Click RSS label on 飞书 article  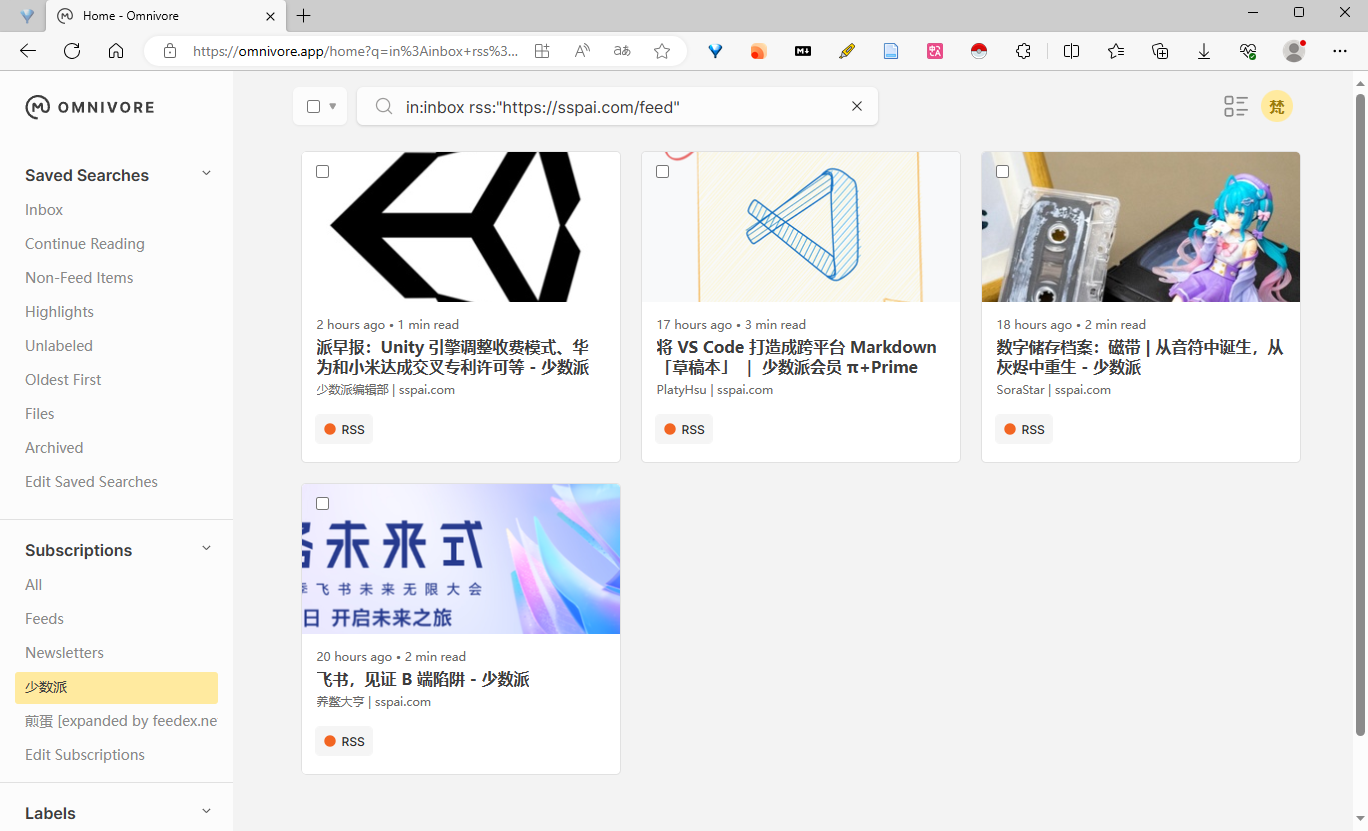(344, 741)
